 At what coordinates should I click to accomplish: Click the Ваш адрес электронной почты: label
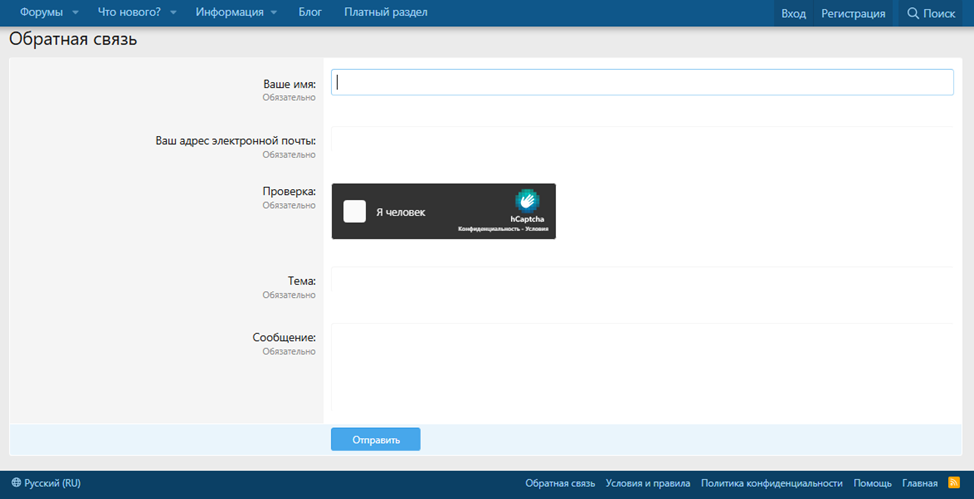(x=235, y=140)
